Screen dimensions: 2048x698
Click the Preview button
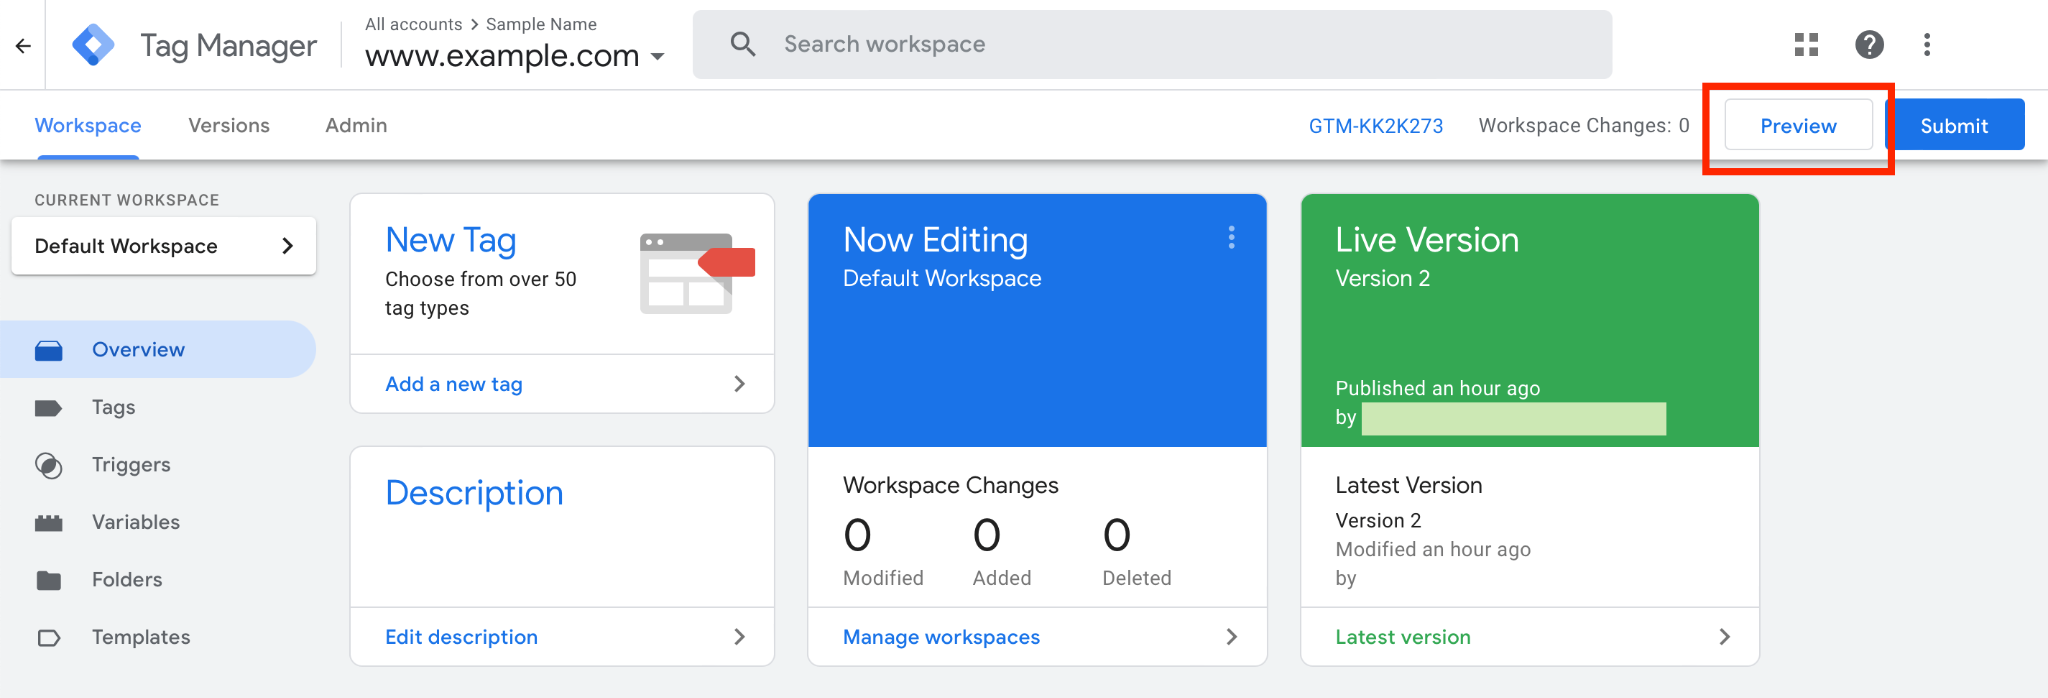pyautogui.click(x=1798, y=126)
